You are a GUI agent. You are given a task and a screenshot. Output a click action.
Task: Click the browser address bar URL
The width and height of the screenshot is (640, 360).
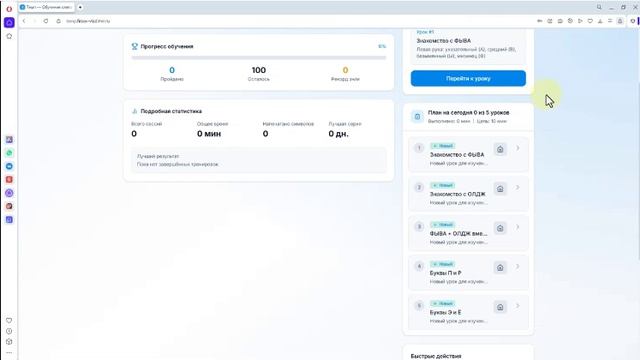(88, 21)
